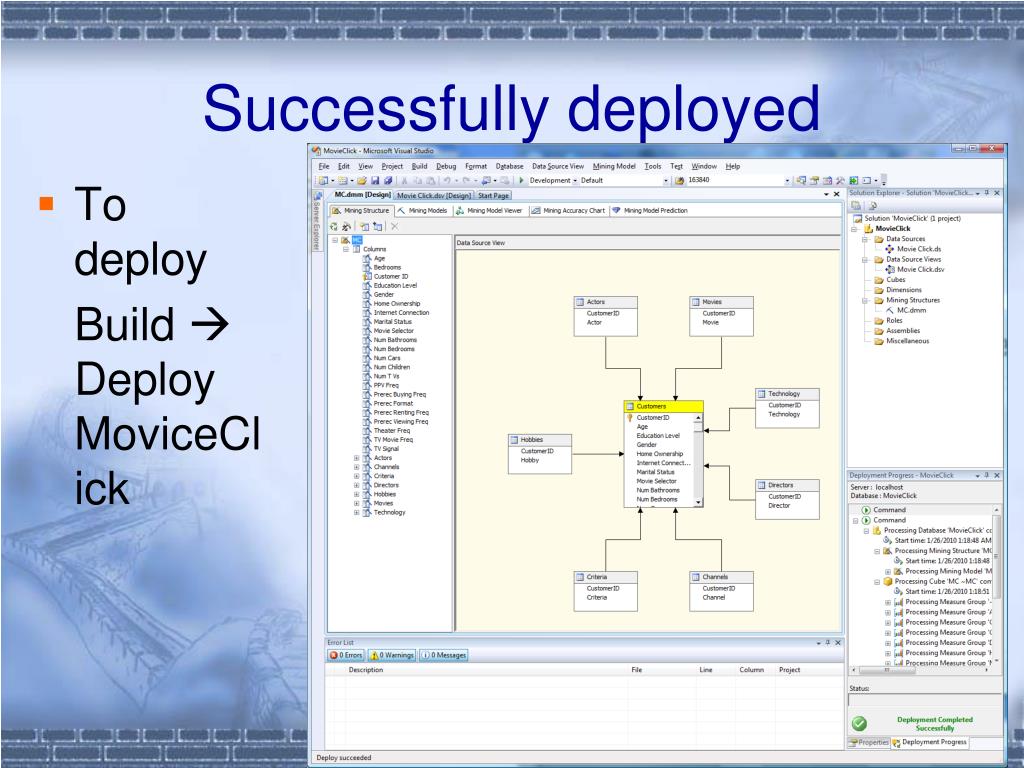Click the green Deployment Completed checkmark icon

point(859,724)
